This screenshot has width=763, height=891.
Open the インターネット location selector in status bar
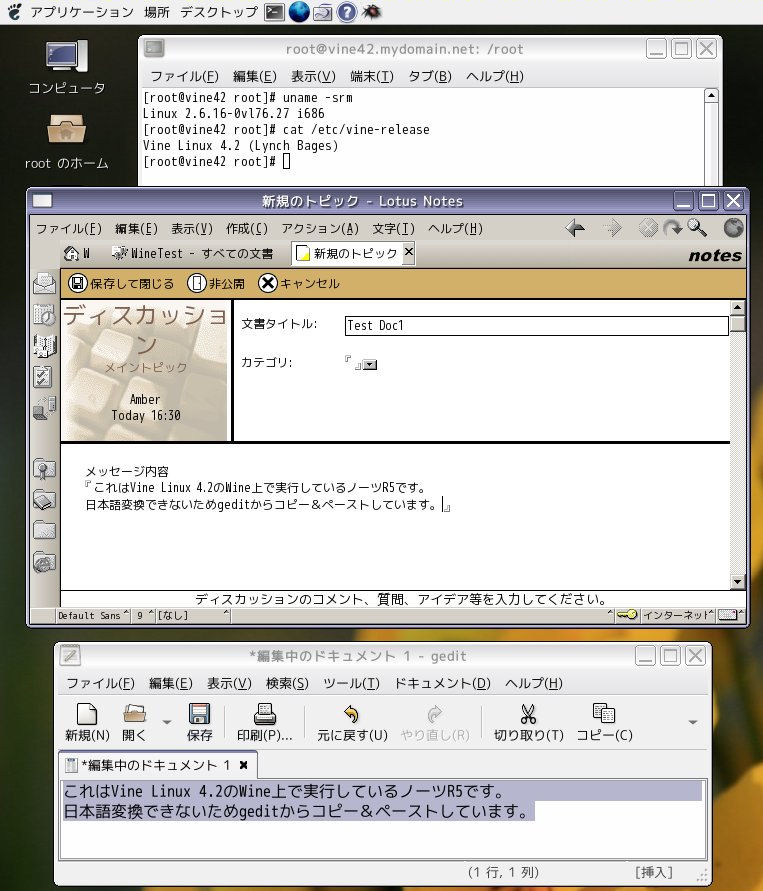coord(678,615)
